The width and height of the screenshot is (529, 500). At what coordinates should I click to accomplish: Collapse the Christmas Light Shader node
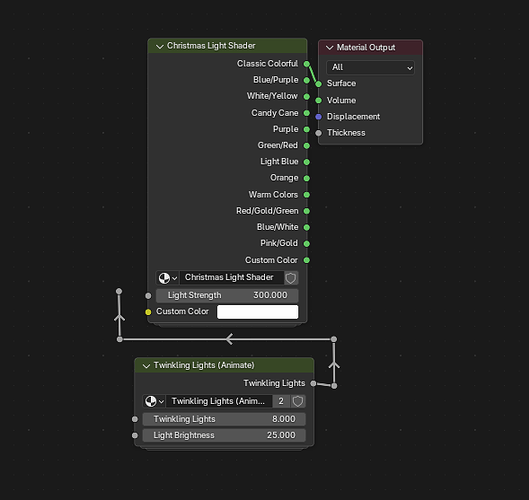[x=160, y=46]
